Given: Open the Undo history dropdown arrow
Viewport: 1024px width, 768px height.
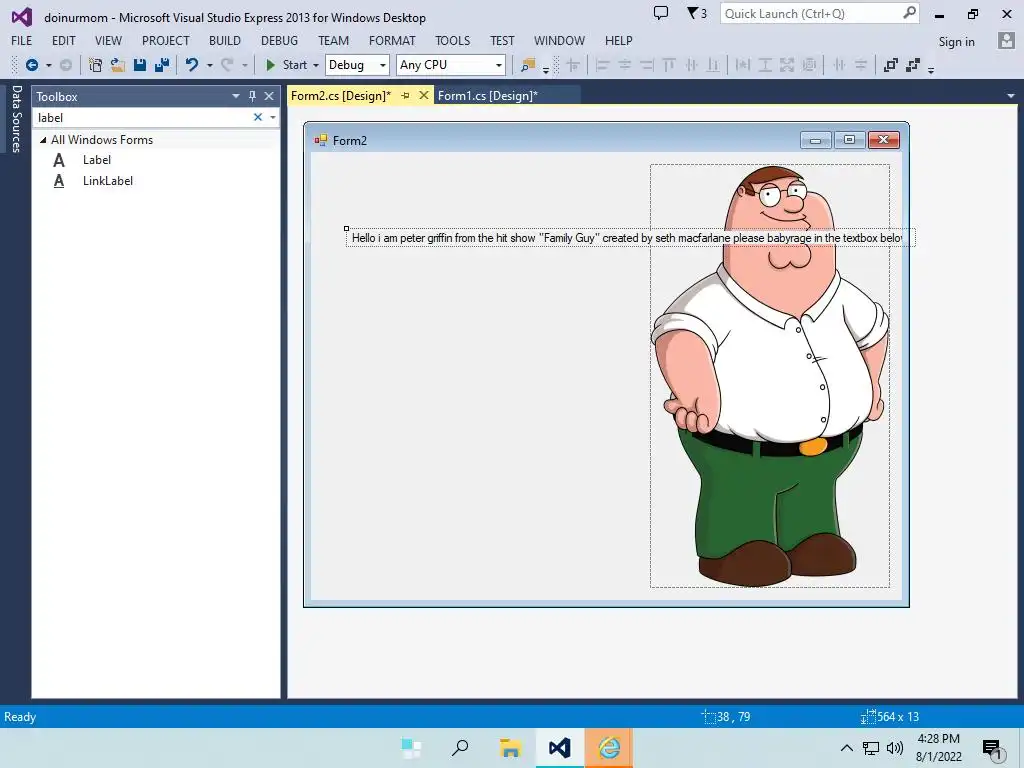Looking at the screenshot, I should (x=210, y=65).
